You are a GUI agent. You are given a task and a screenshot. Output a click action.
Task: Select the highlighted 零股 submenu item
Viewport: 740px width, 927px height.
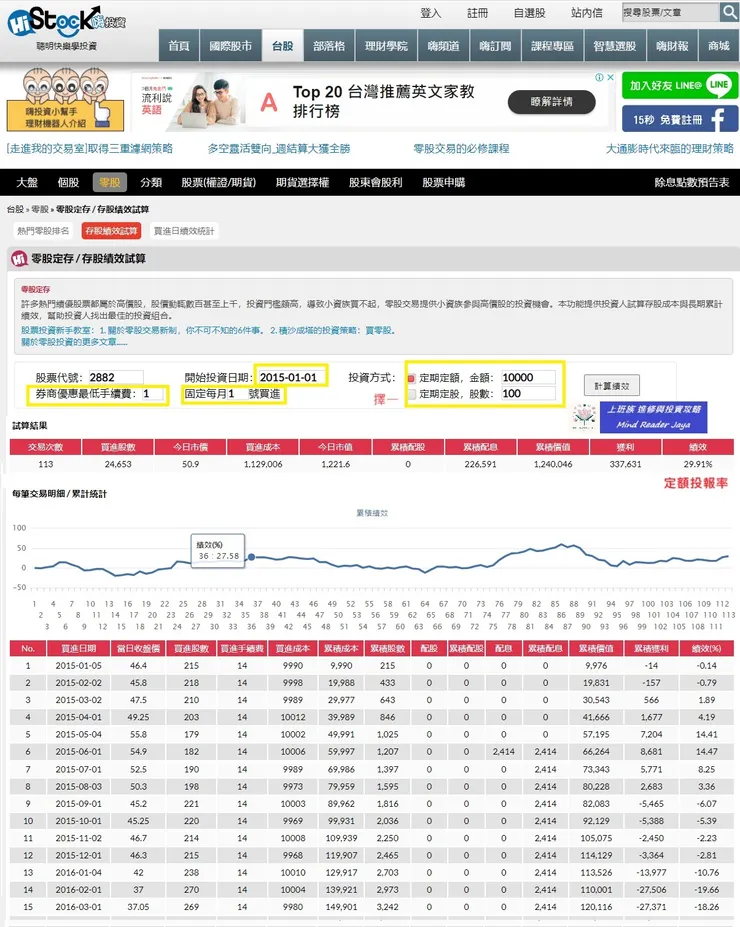pos(109,182)
